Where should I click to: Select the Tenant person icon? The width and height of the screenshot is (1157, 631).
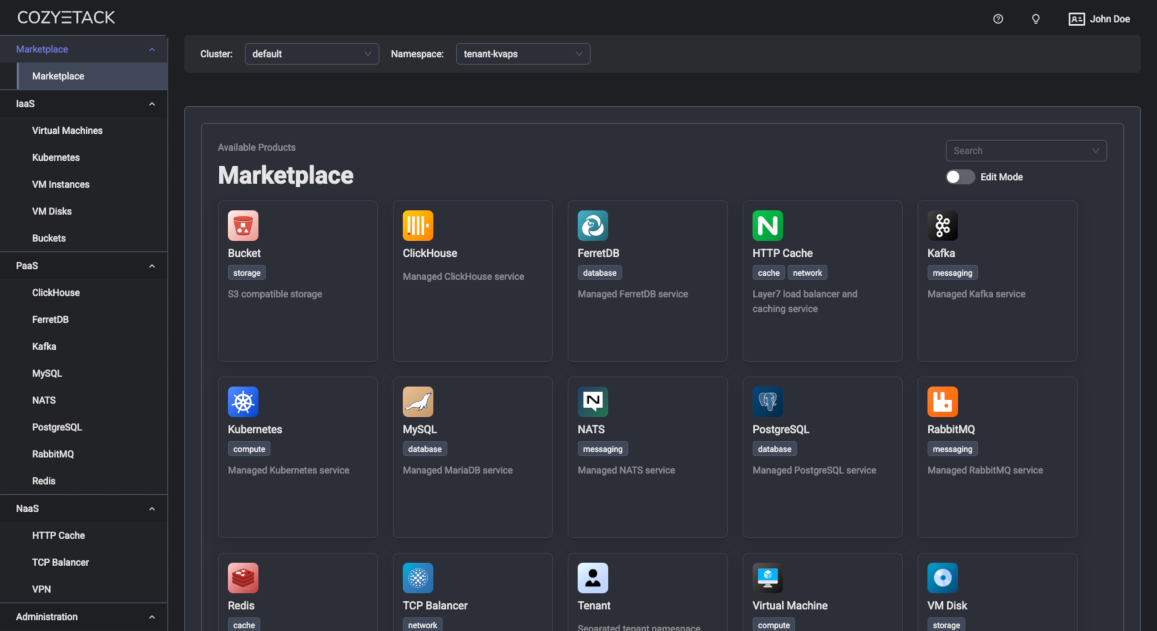593,578
